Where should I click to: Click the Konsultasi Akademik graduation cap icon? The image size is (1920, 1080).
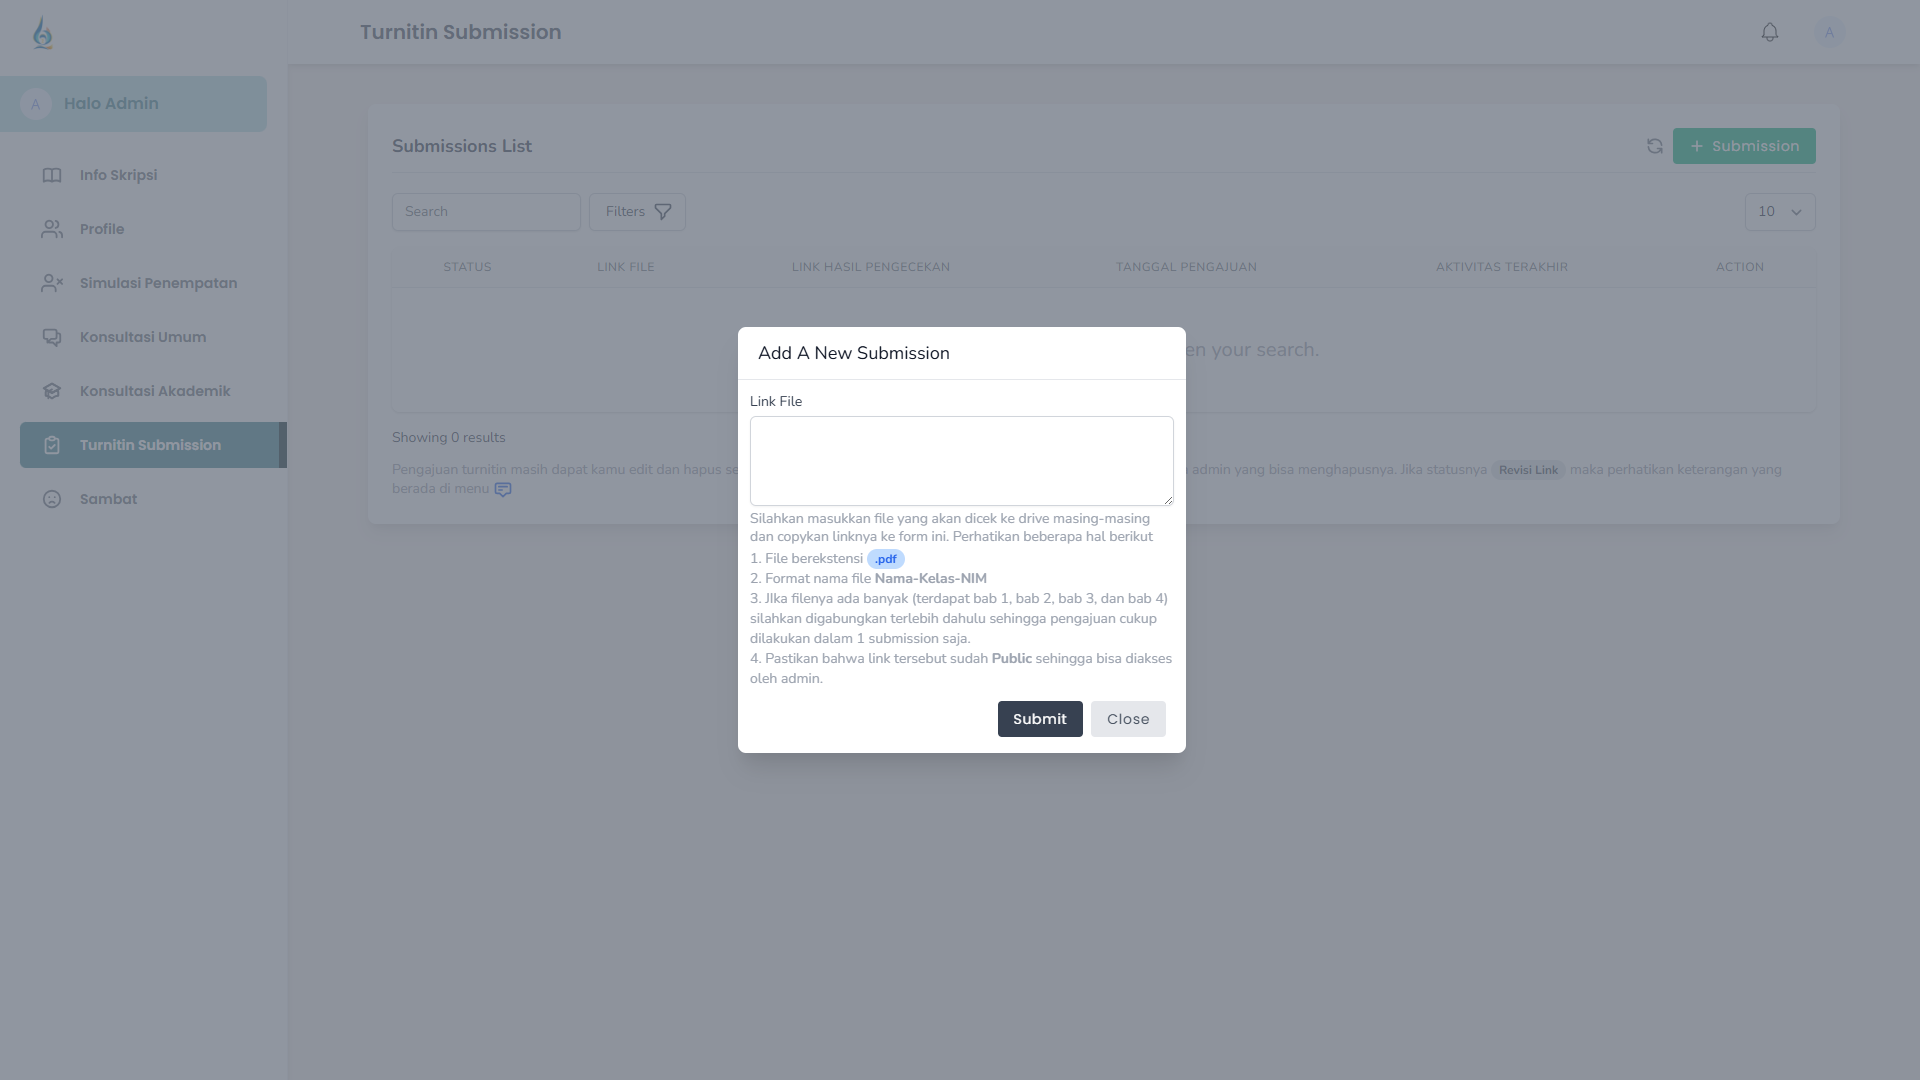tap(52, 391)
